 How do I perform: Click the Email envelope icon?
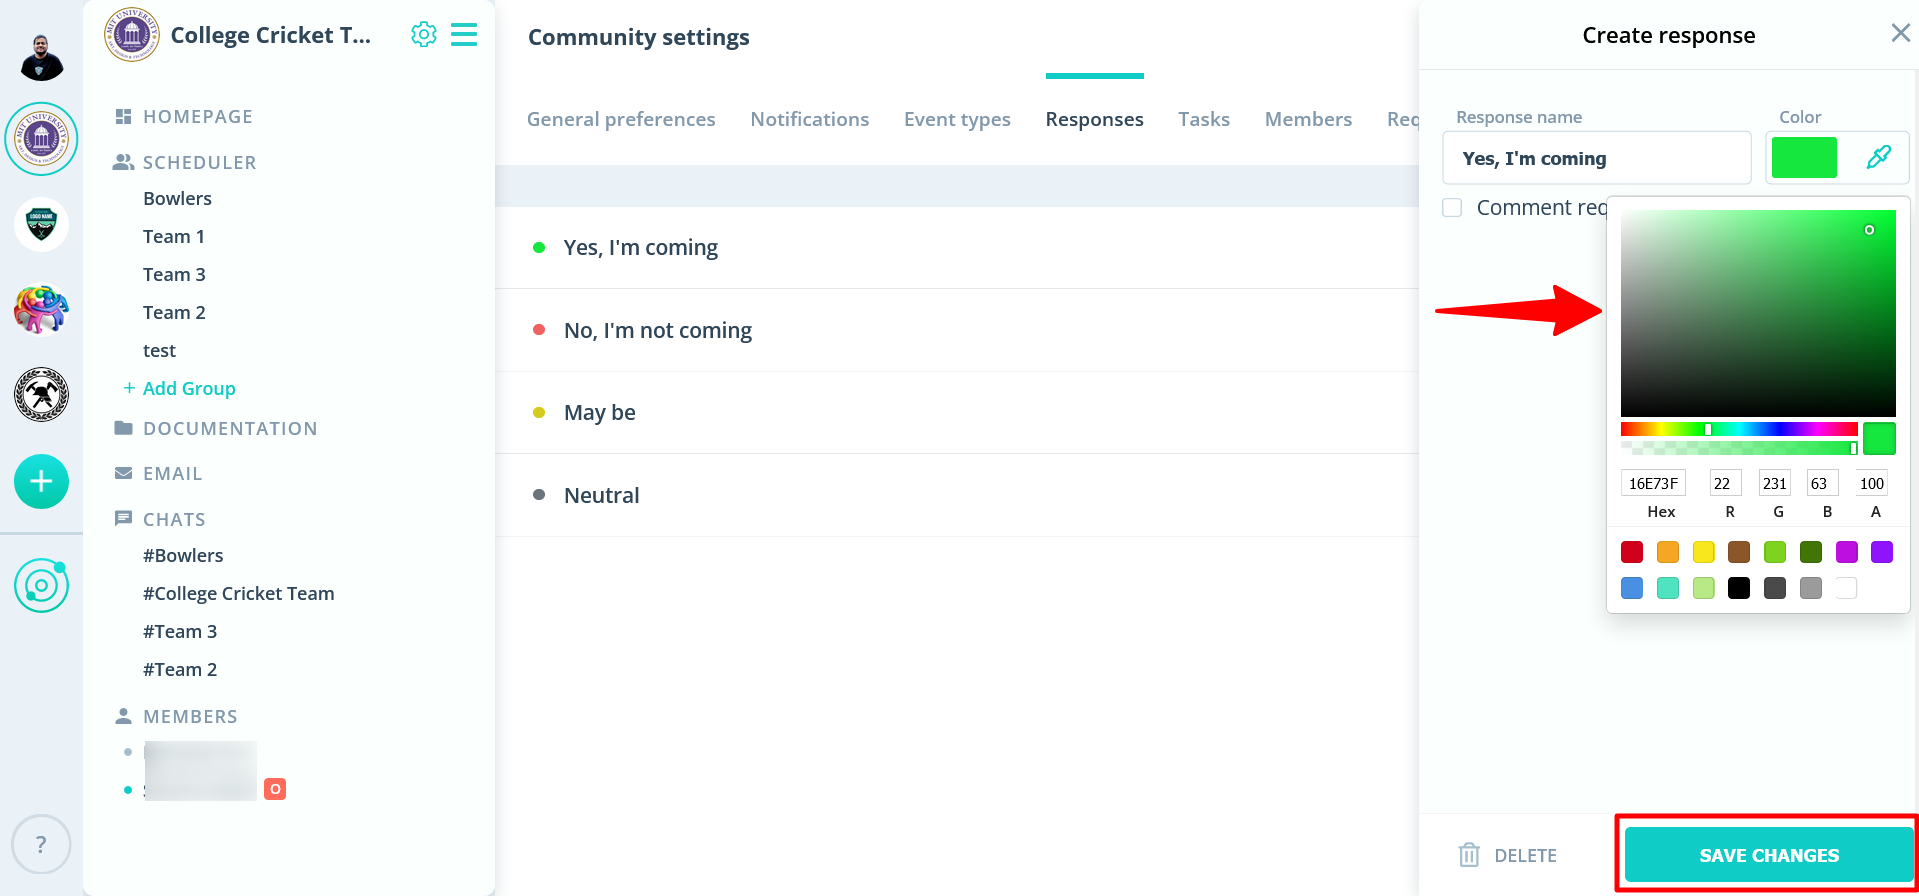tap(124, 473)
